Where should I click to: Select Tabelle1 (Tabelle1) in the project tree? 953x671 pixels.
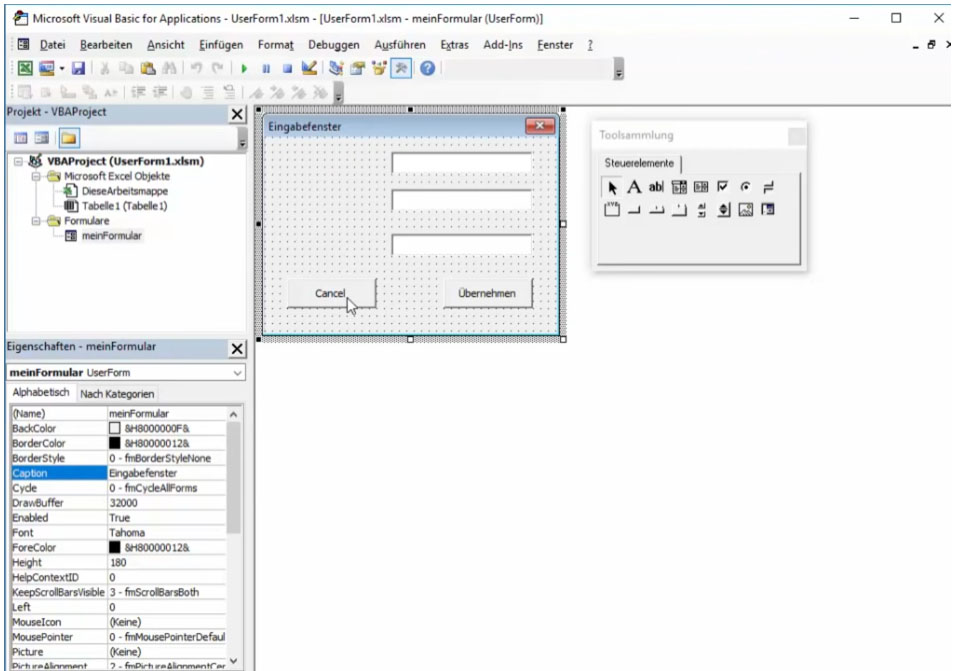pyautogui.click(x=125, y=206)
